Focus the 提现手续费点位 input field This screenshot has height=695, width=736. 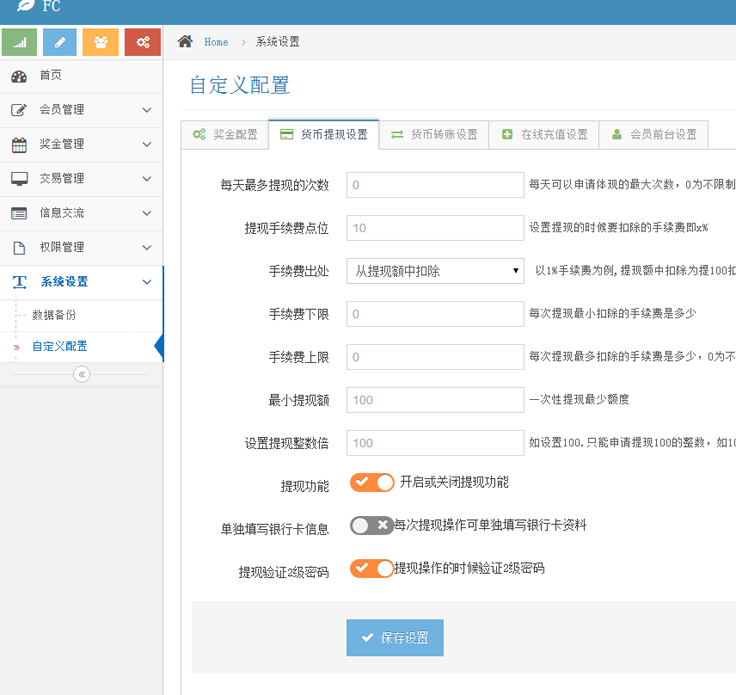tap(435, 228)
